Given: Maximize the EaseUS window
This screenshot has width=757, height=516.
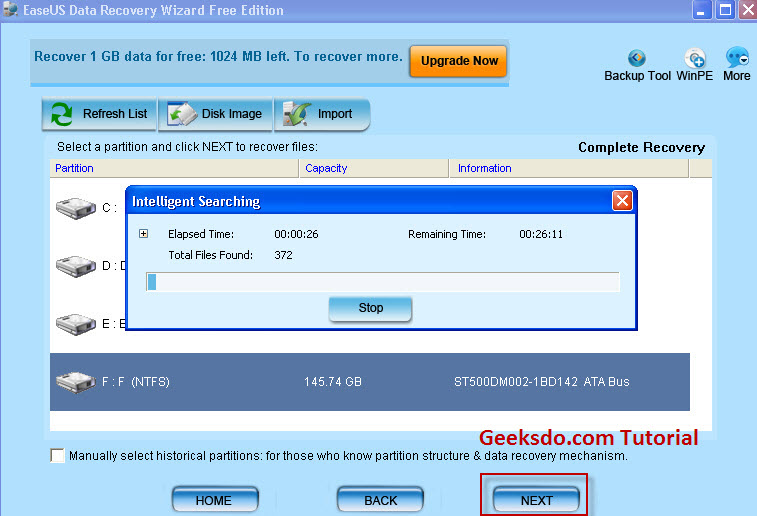Looking at the screenshot, I should click(x=725, y=10).
